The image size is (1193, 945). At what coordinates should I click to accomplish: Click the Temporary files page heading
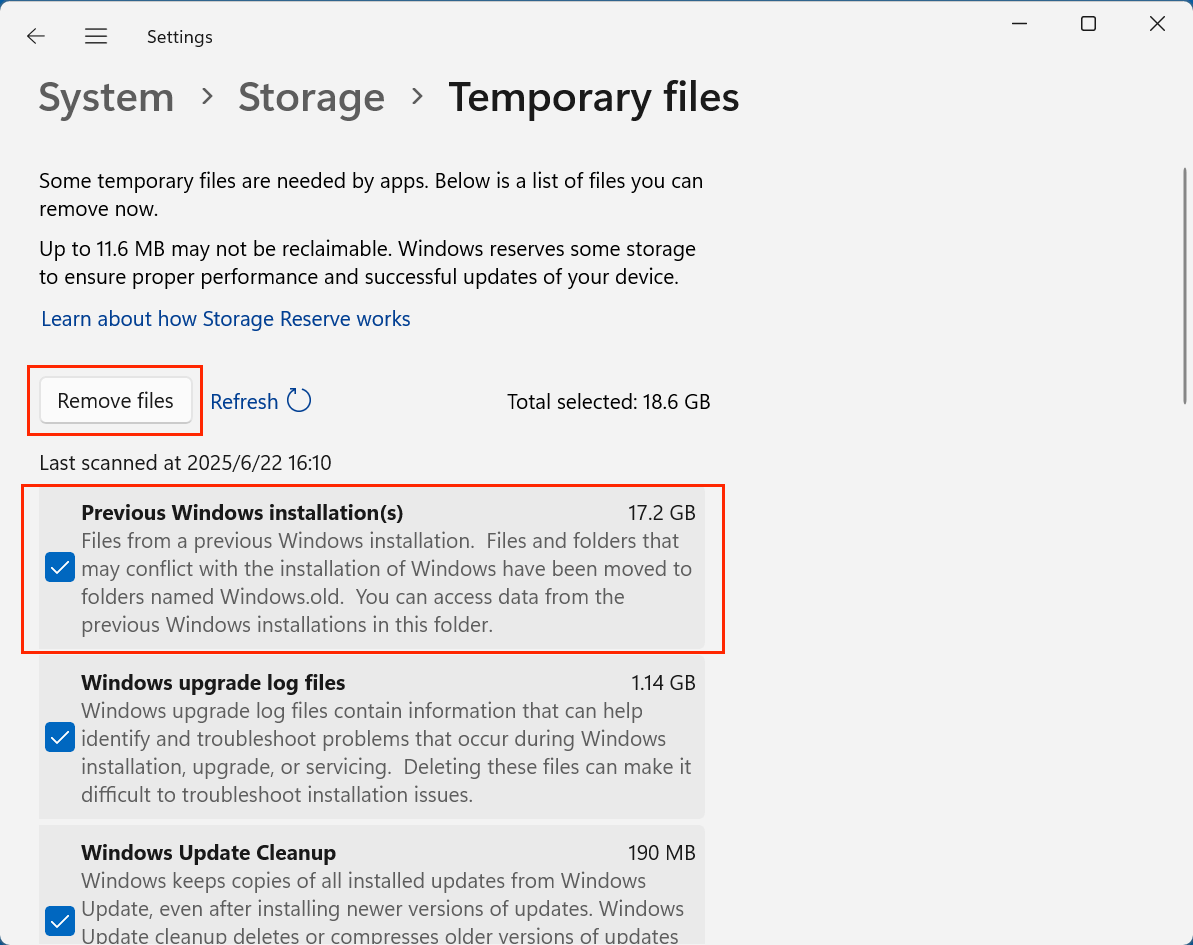pos(593,98)
